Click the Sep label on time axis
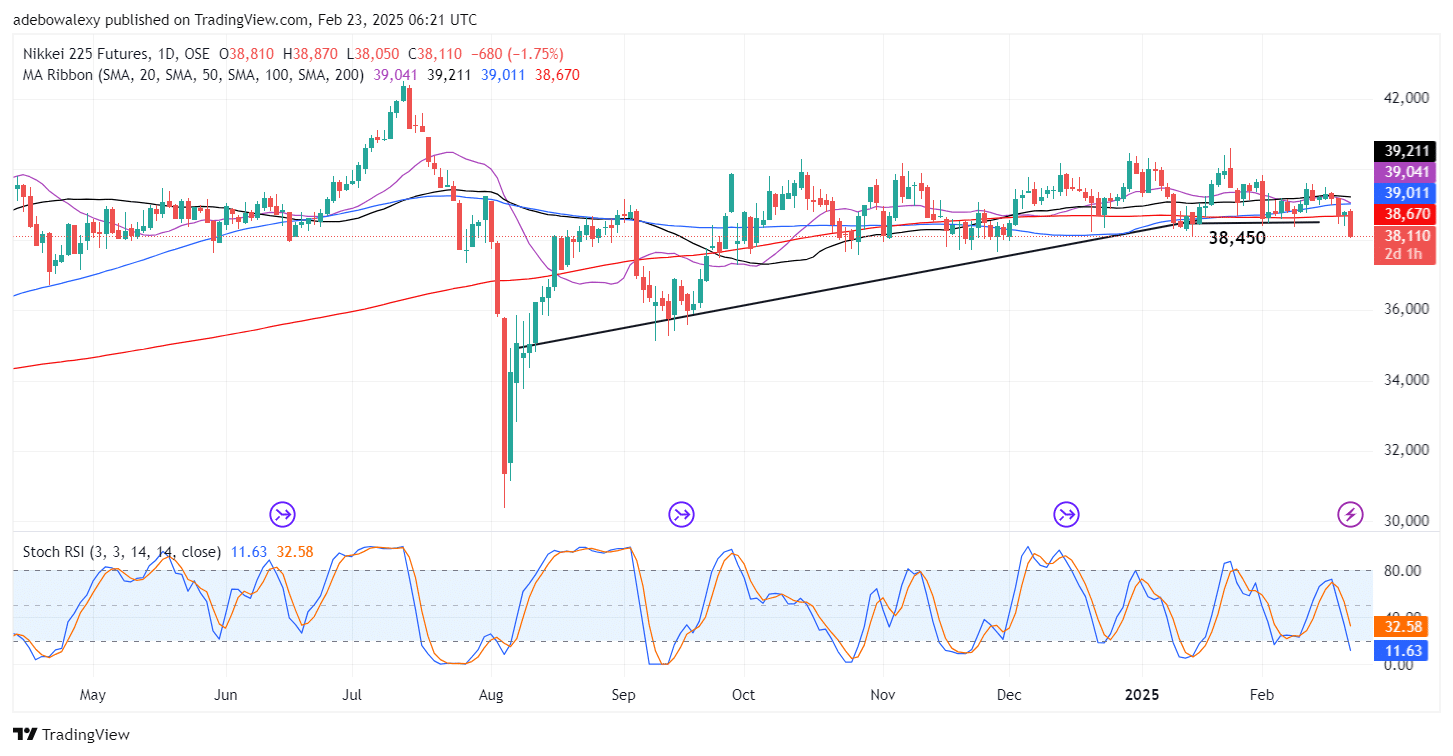 click(x=624, y=694)
